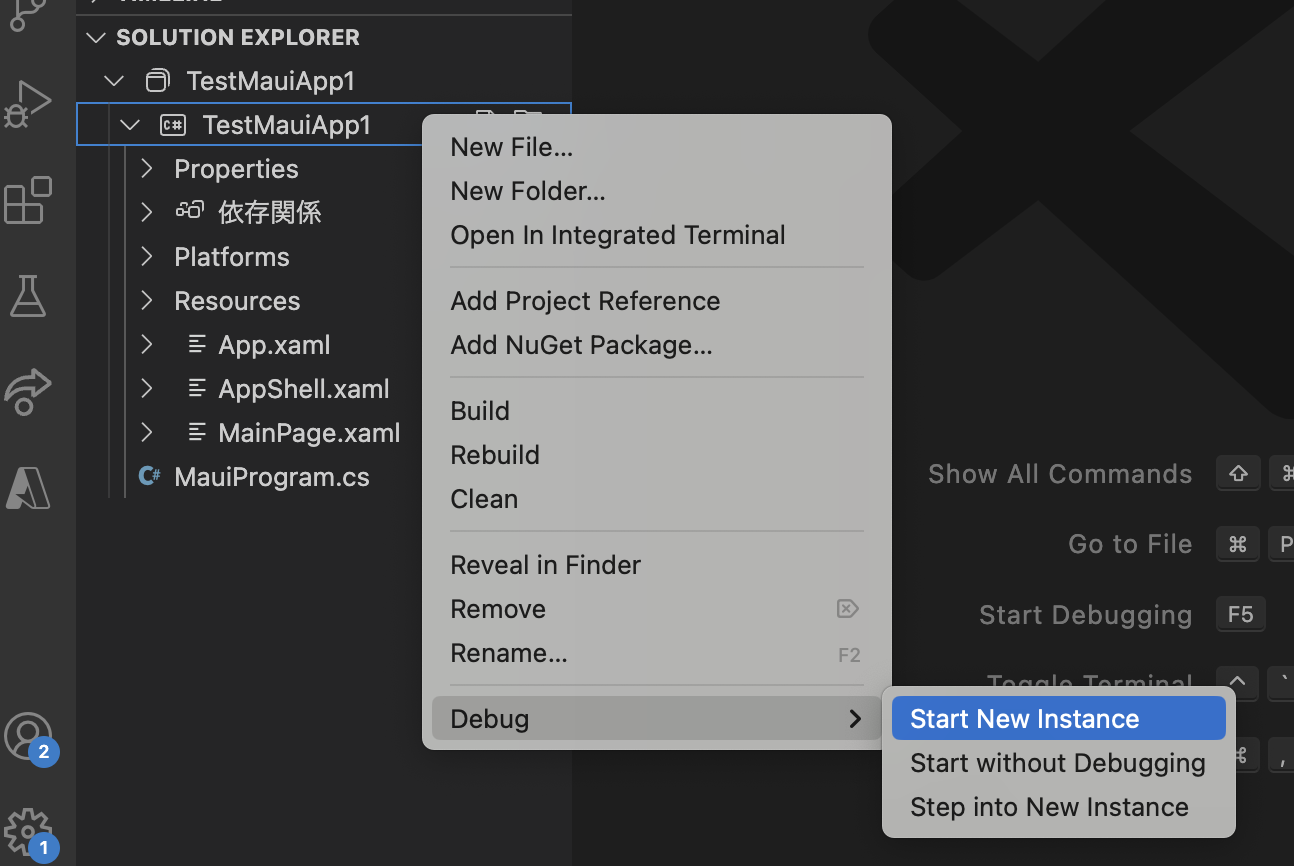Click Remove in the context menu
The width and height of the screenshot is (1294, 866).
point(656,609)
